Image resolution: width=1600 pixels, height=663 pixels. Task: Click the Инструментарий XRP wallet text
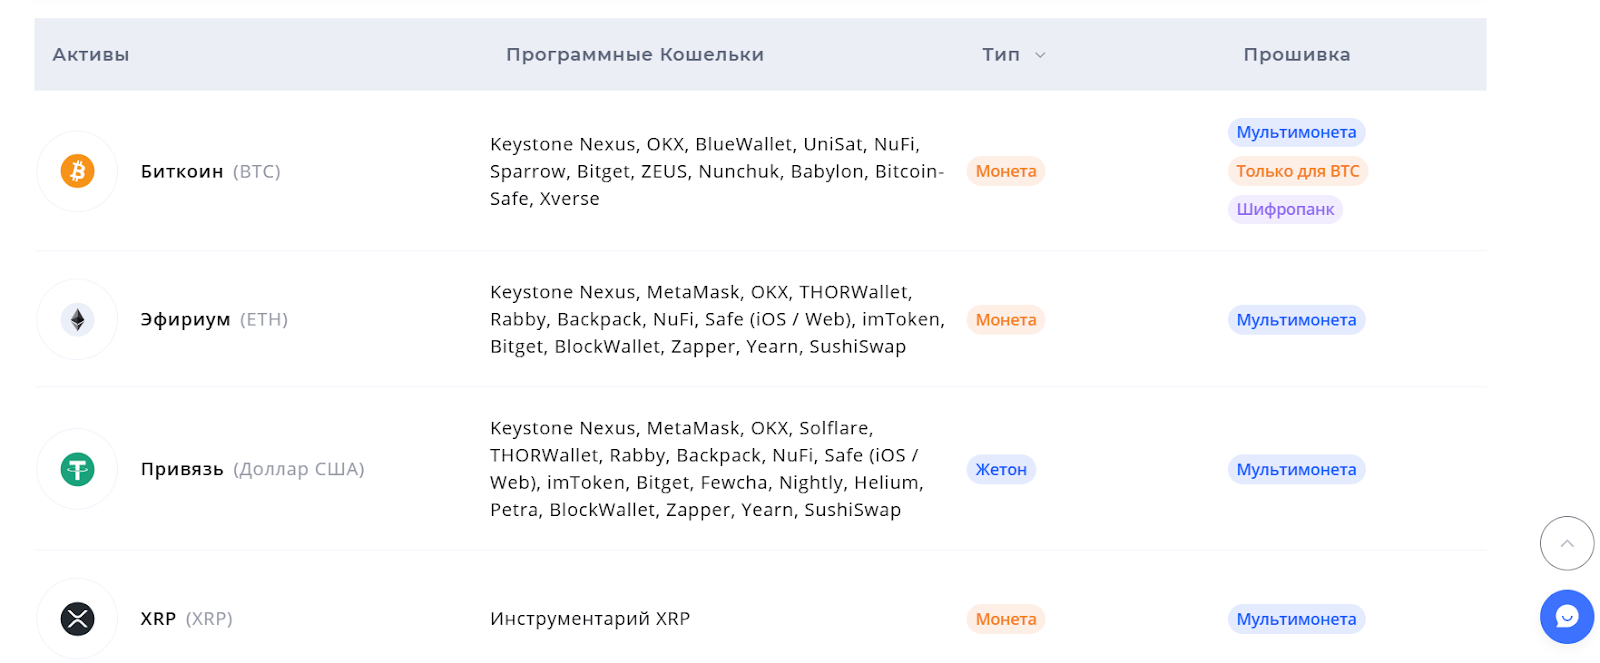click(590, 619)
